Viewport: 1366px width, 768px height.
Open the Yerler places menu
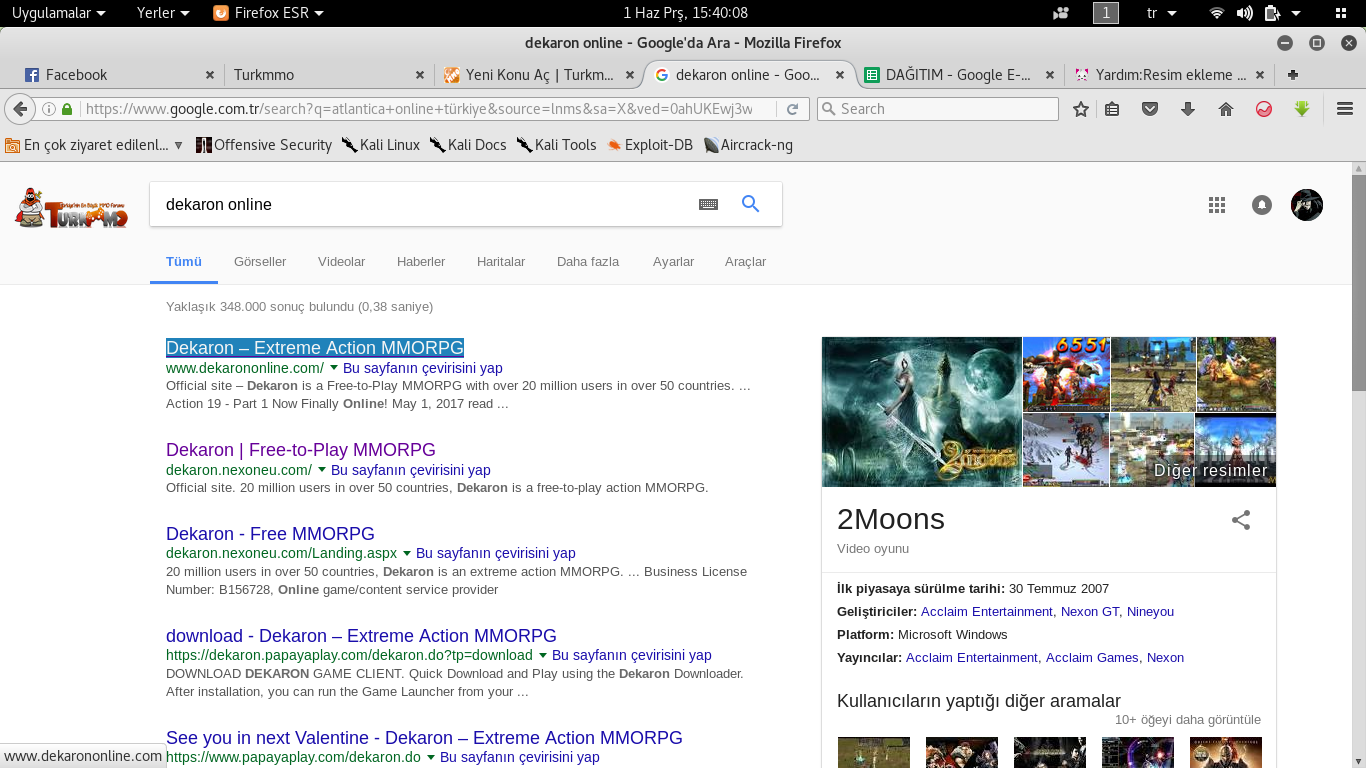tap(163, 13)
